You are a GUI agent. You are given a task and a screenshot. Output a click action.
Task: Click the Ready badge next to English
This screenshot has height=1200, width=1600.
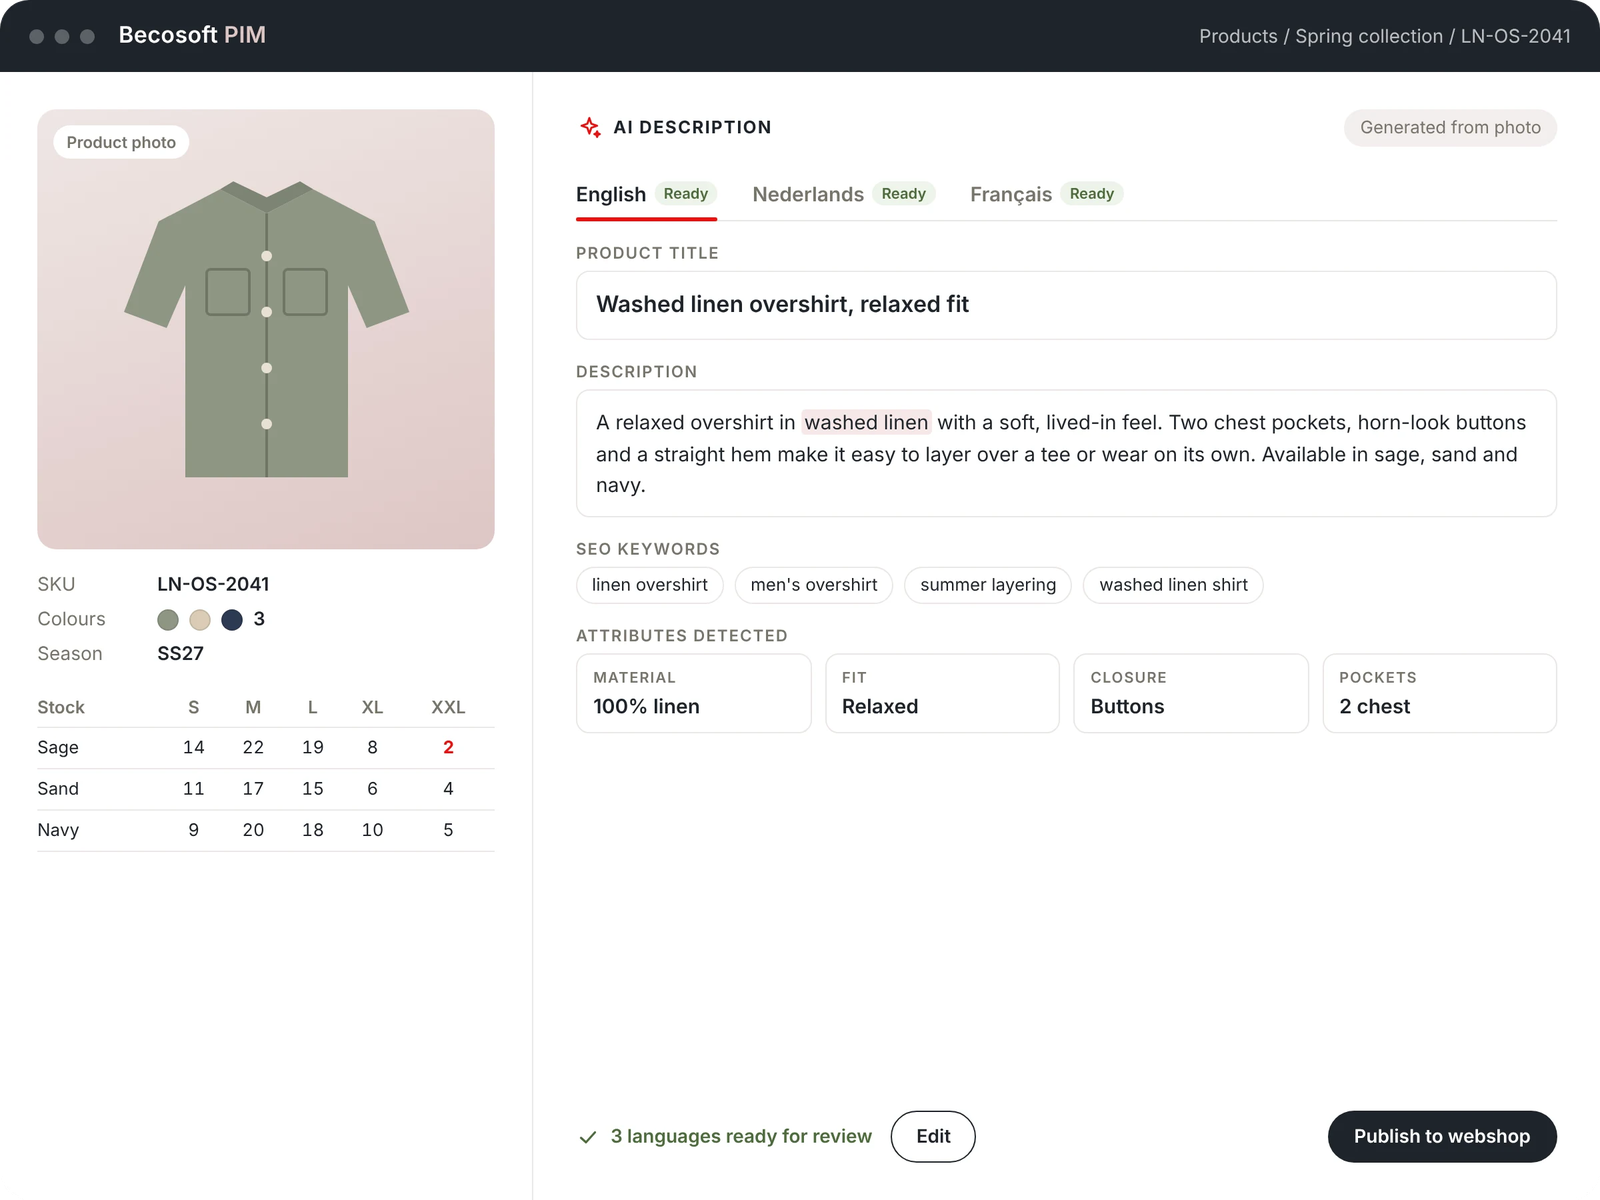tap(686, 194)
